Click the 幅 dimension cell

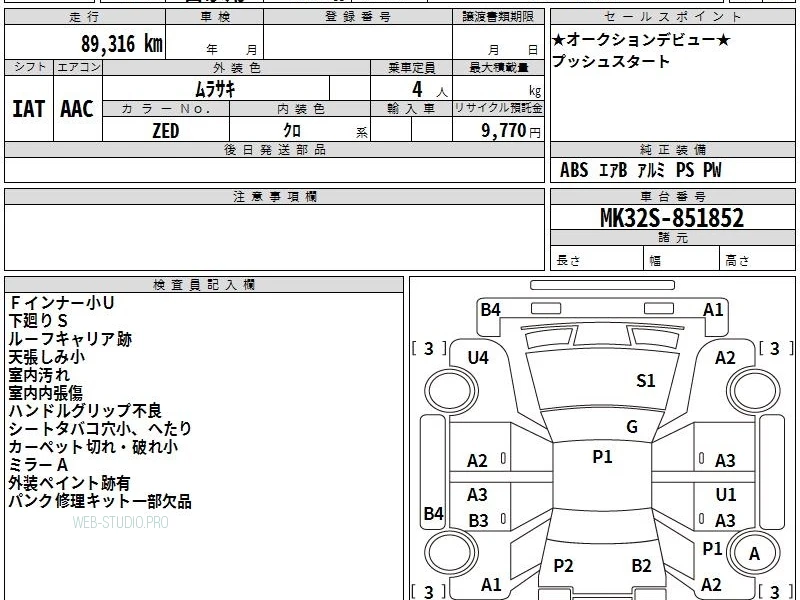[682, 260]
